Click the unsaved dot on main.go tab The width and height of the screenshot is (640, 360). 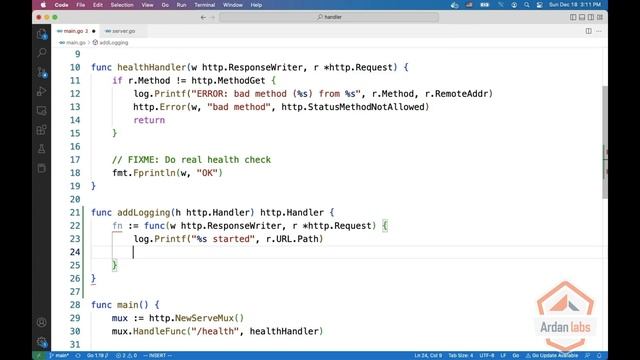point(94,31)
